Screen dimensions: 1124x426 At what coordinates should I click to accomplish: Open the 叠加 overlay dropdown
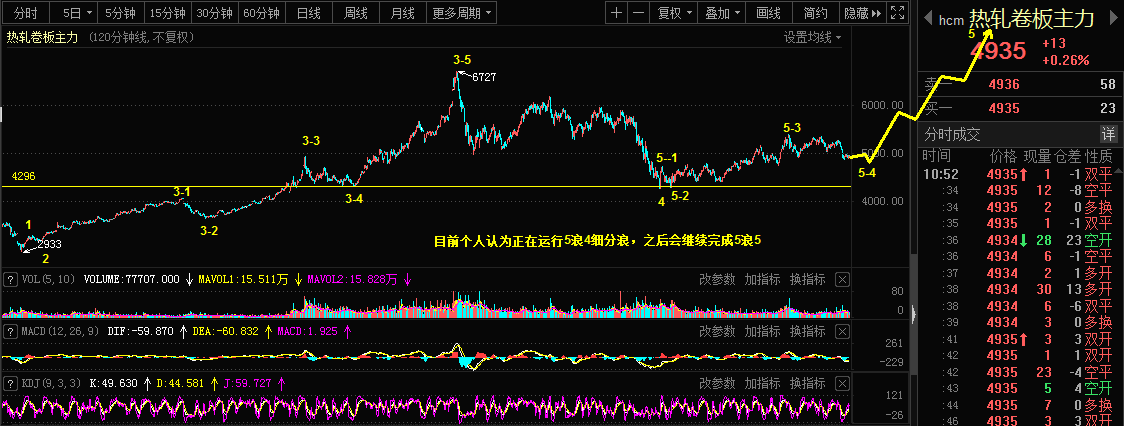click(x=722, y=13)
